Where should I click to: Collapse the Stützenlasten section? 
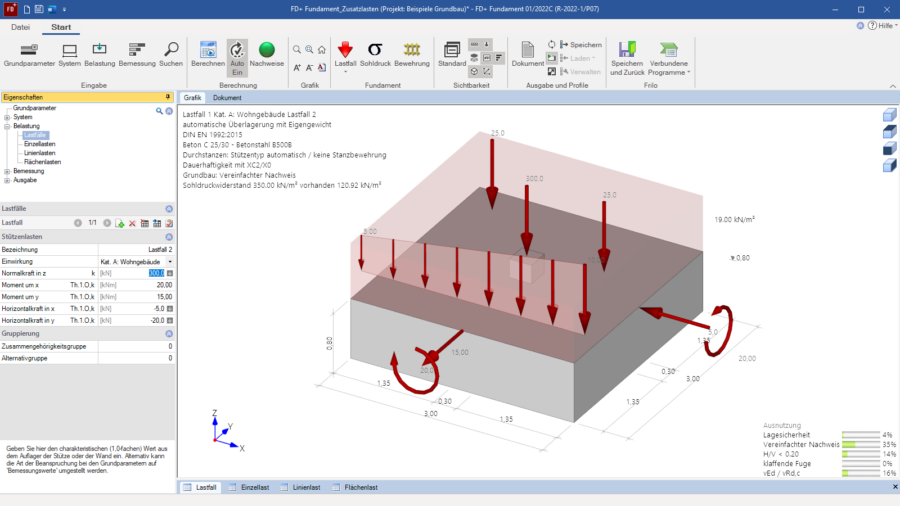click(169, 236)
